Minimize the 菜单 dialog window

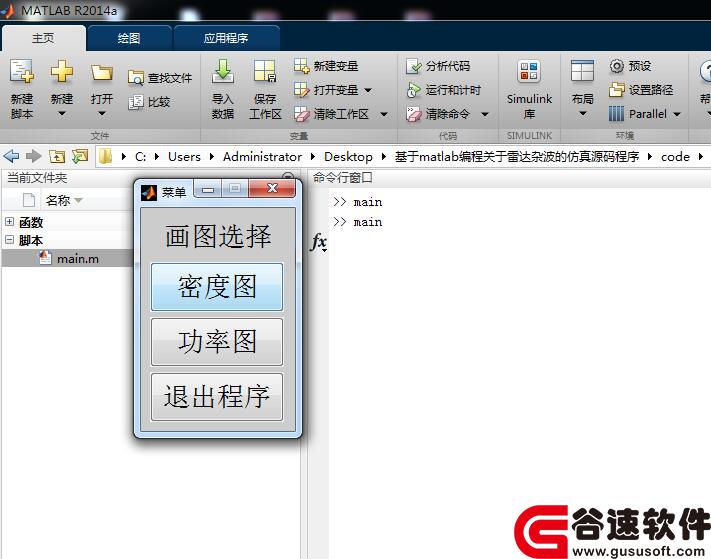(x=208, y=189)
